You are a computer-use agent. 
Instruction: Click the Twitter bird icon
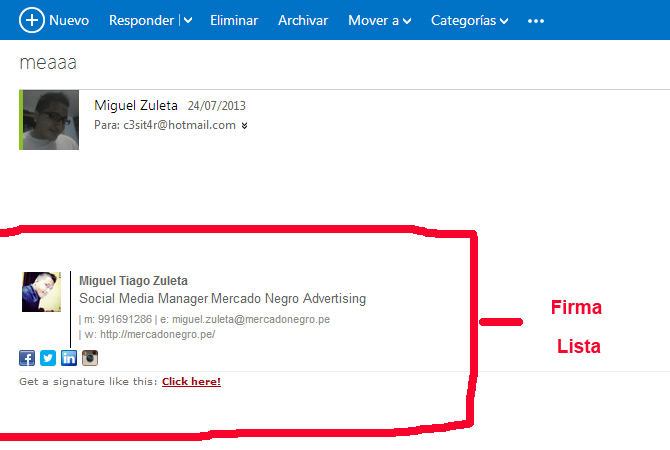click(x=48, y=359)
